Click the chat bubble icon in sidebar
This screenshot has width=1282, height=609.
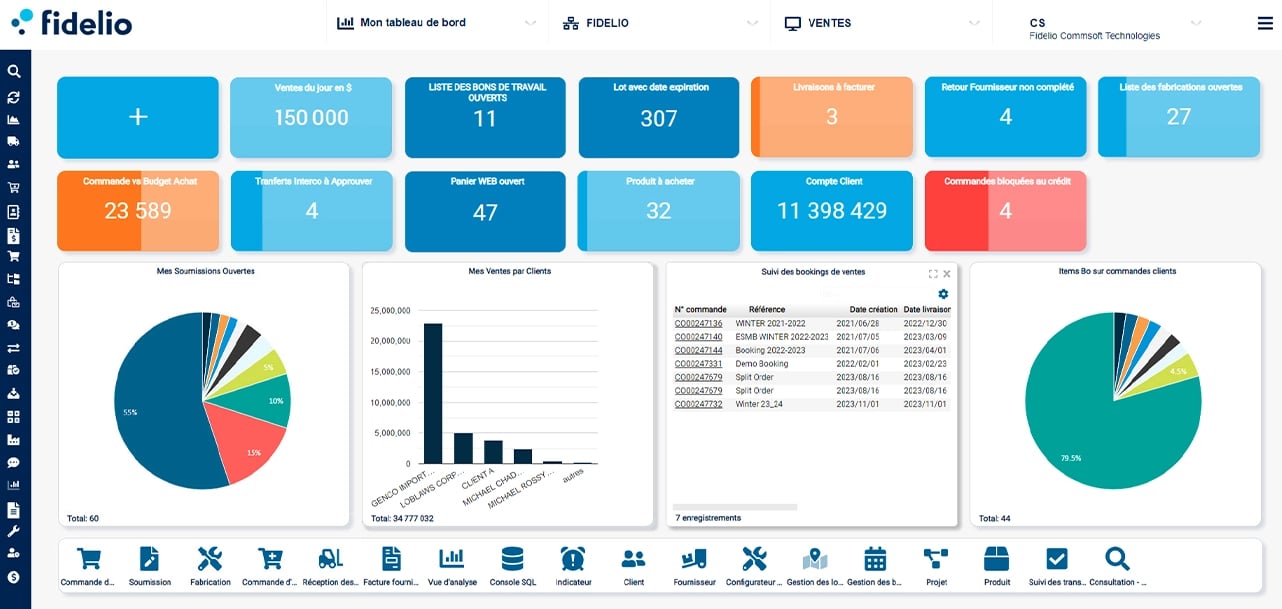[14, 462]
